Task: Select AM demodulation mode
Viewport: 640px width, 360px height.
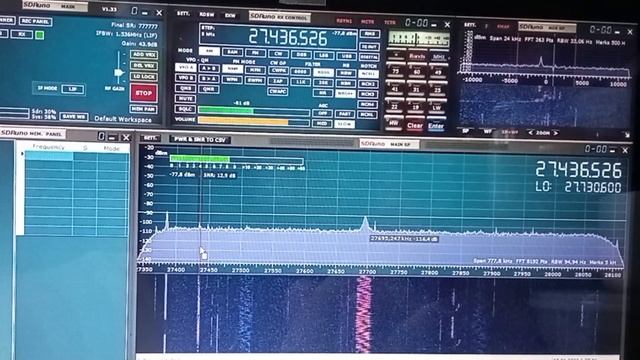Action: (209, 51)
